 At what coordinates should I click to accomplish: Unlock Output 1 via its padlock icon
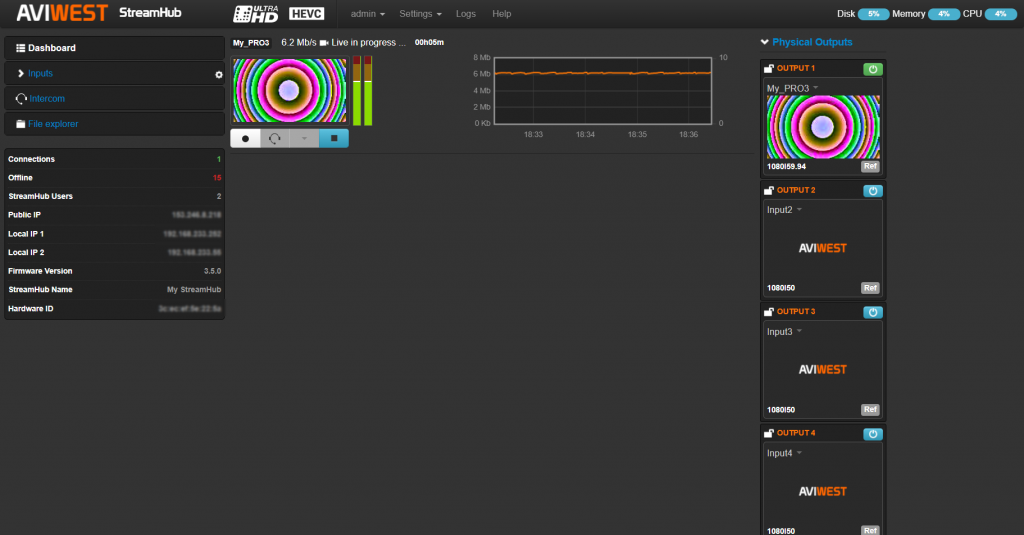click(769, 68)
